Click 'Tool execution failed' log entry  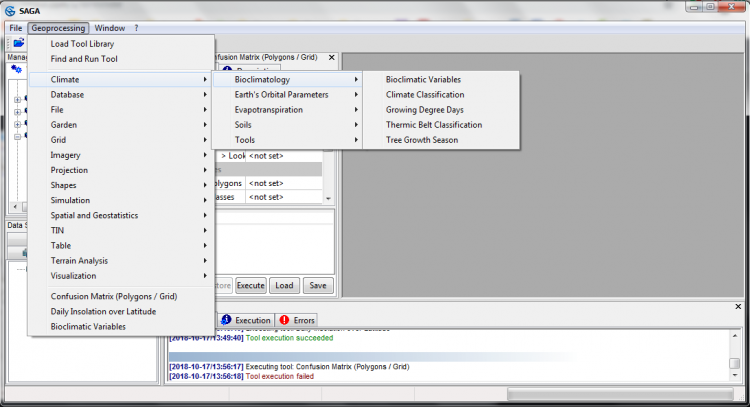pos(280,376)
